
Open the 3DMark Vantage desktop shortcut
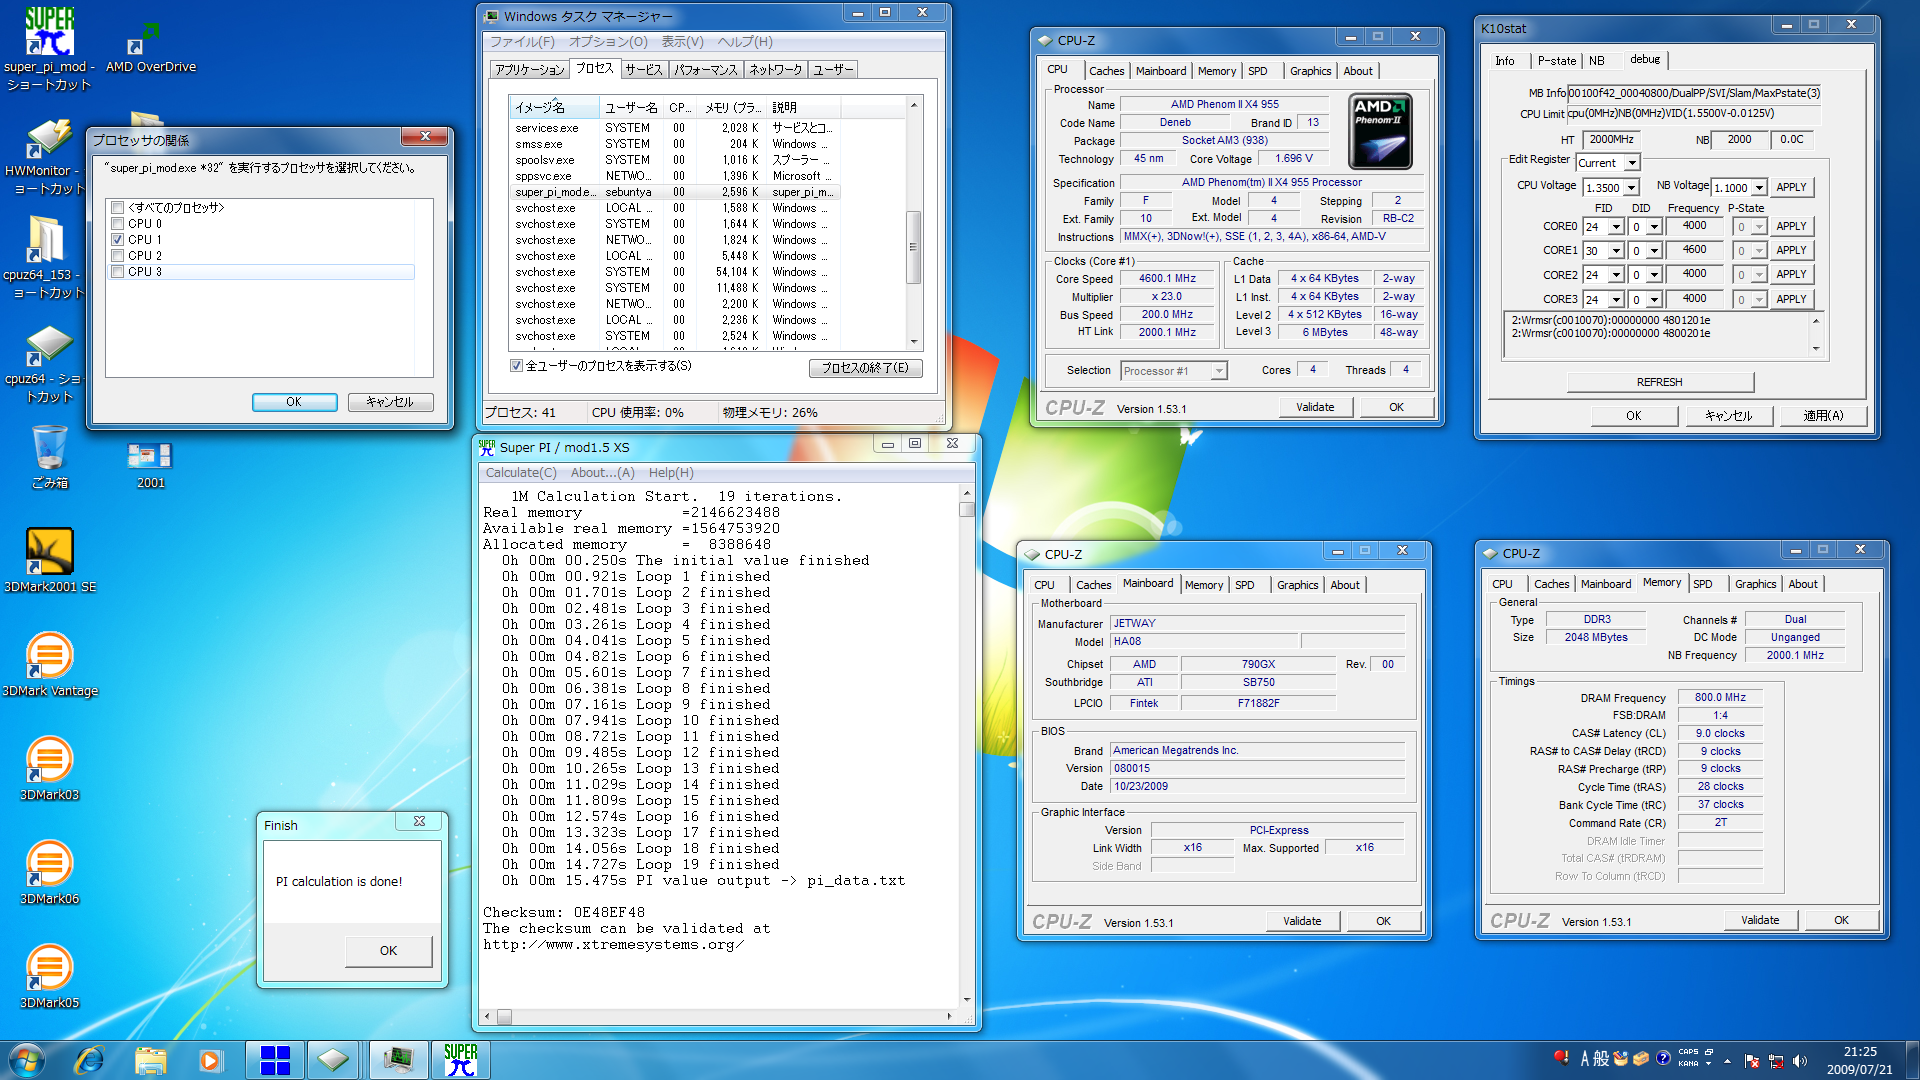[49, 657]
